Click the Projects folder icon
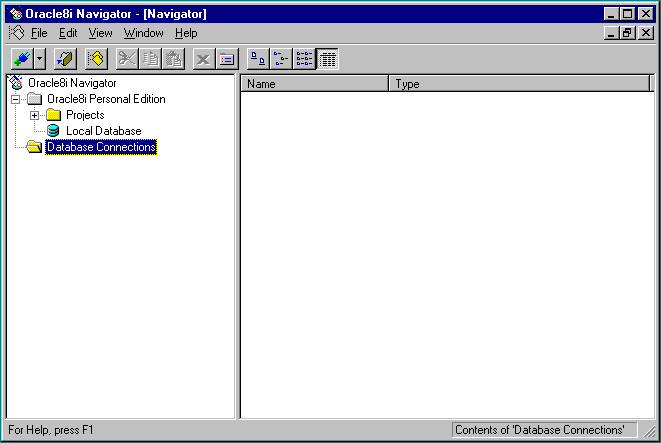The height and width of the screenshot is (443, 661). [54, 115]
